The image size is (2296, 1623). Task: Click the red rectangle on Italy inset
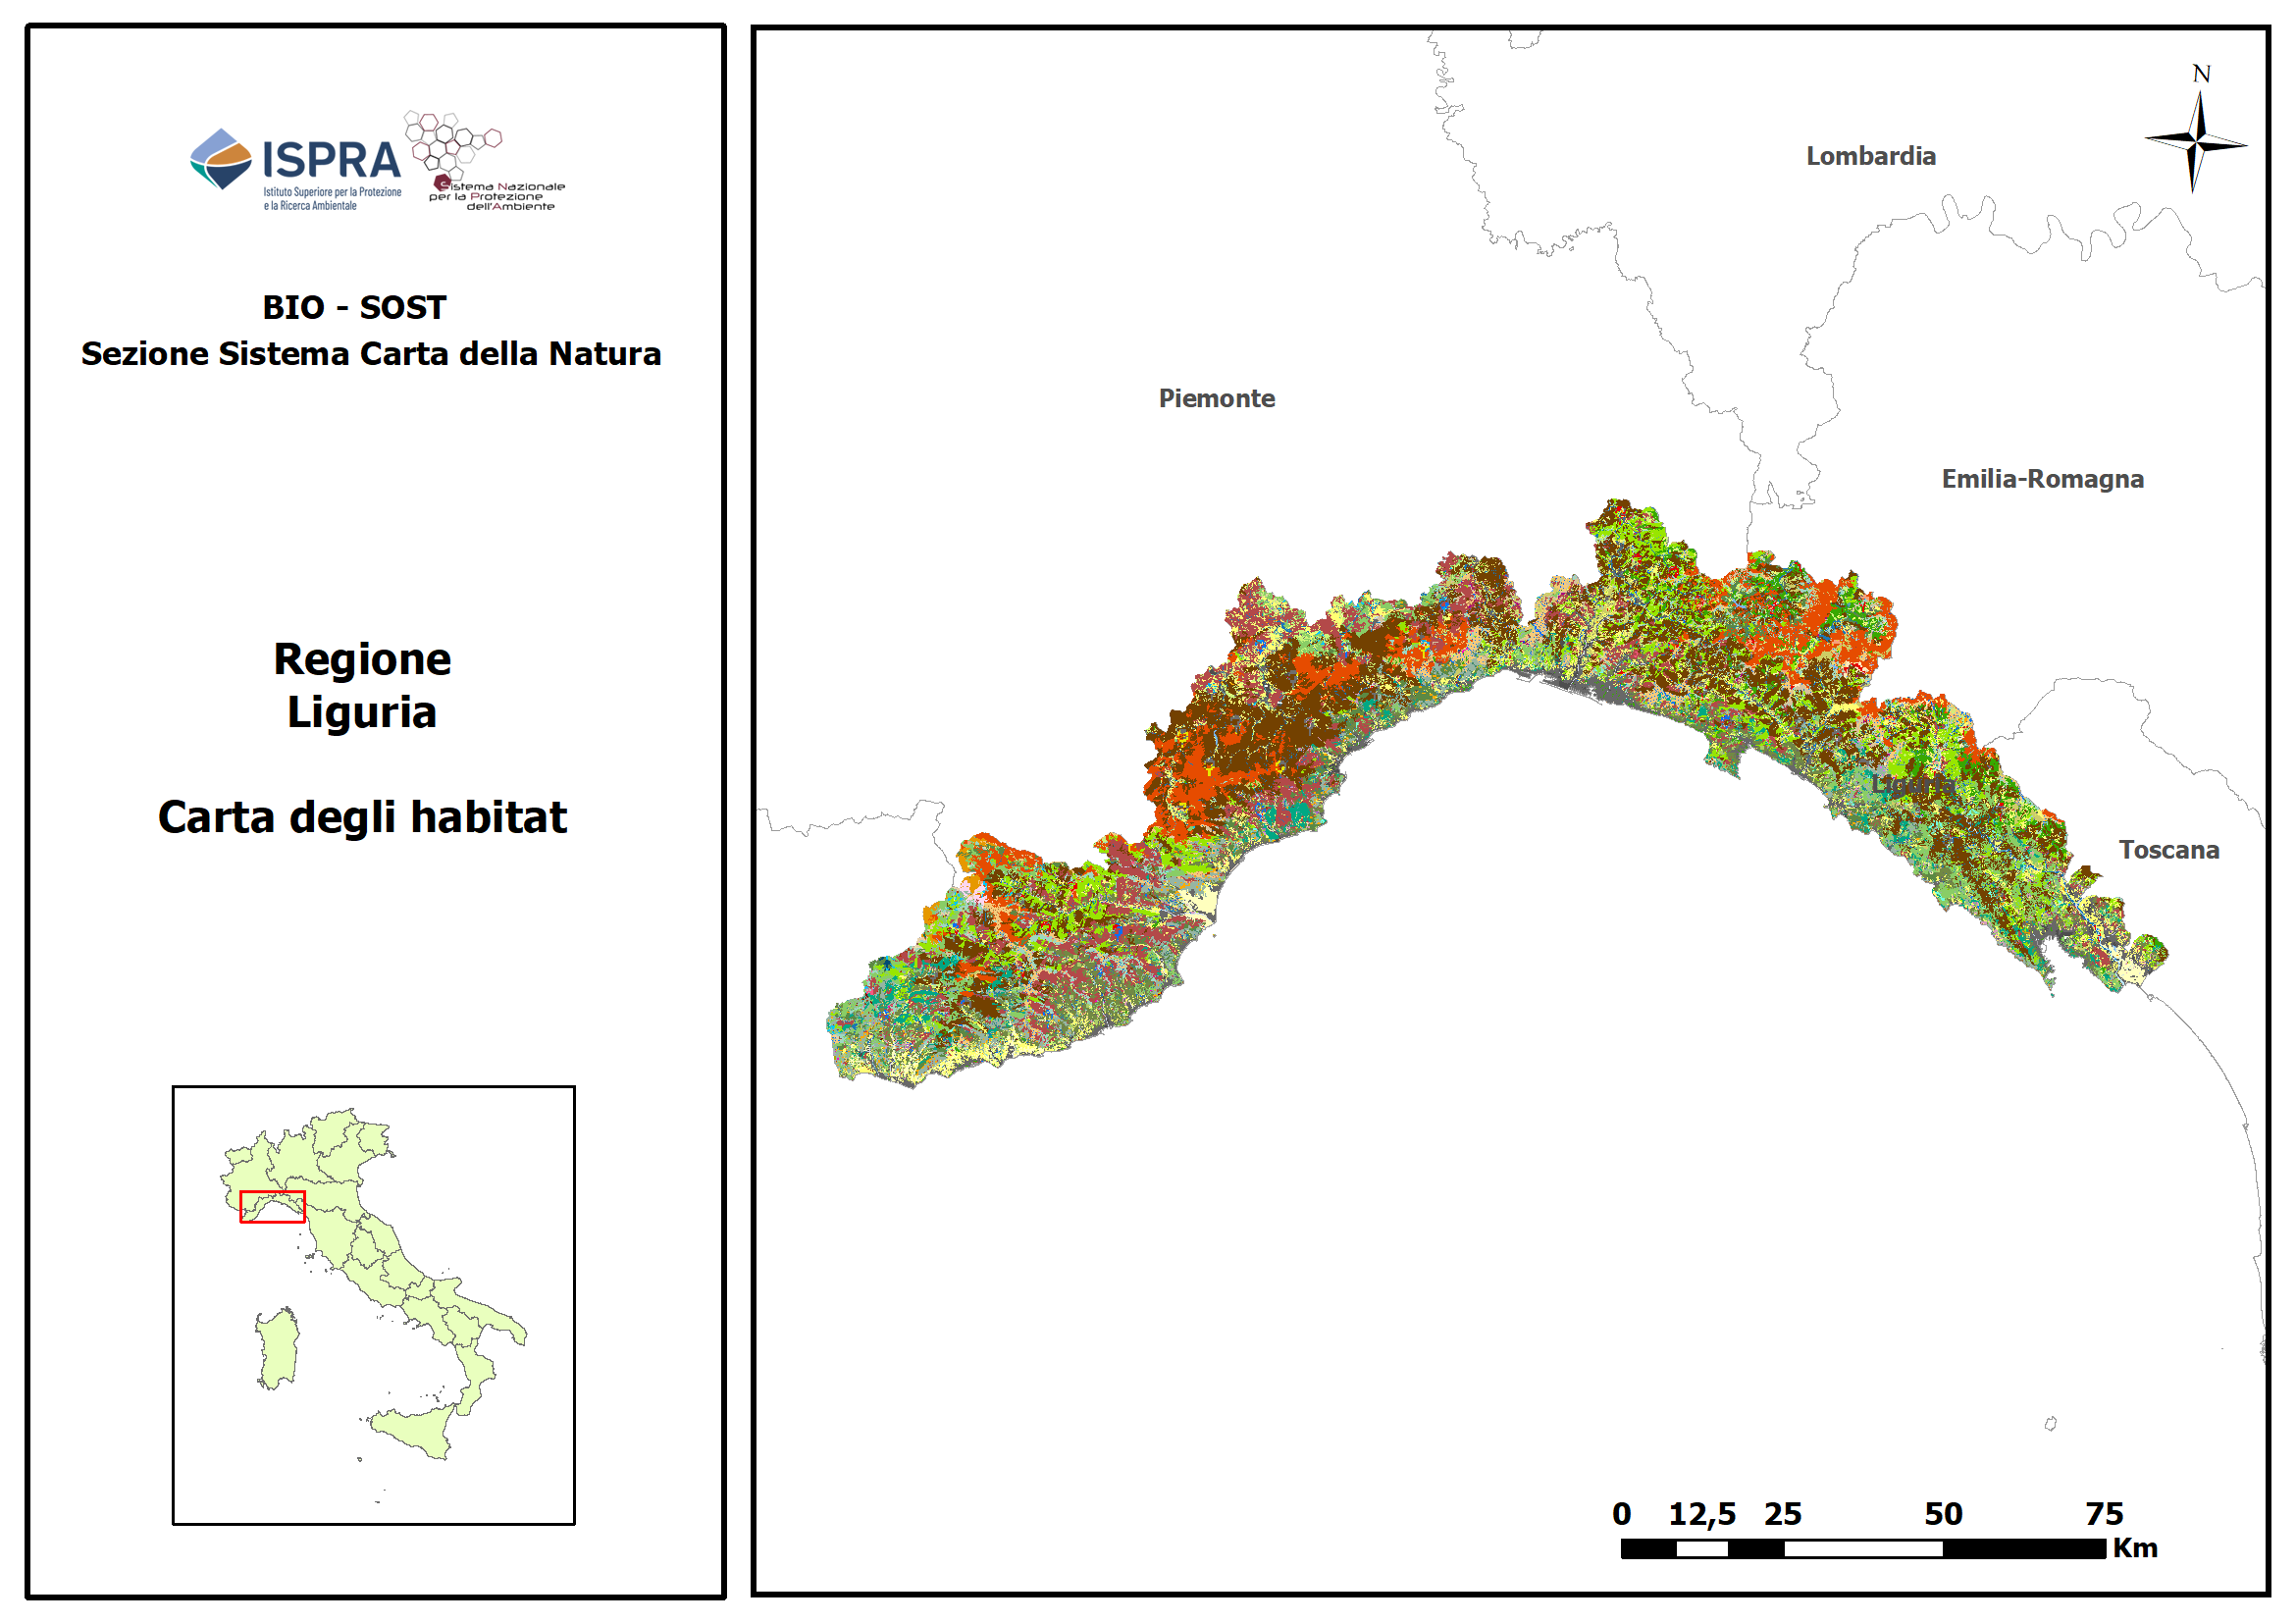click(x=272, y=1207)
